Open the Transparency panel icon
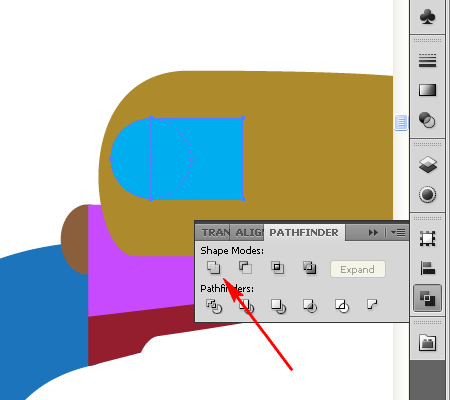This screenshot has height=400, width=450. coord(427,120)
